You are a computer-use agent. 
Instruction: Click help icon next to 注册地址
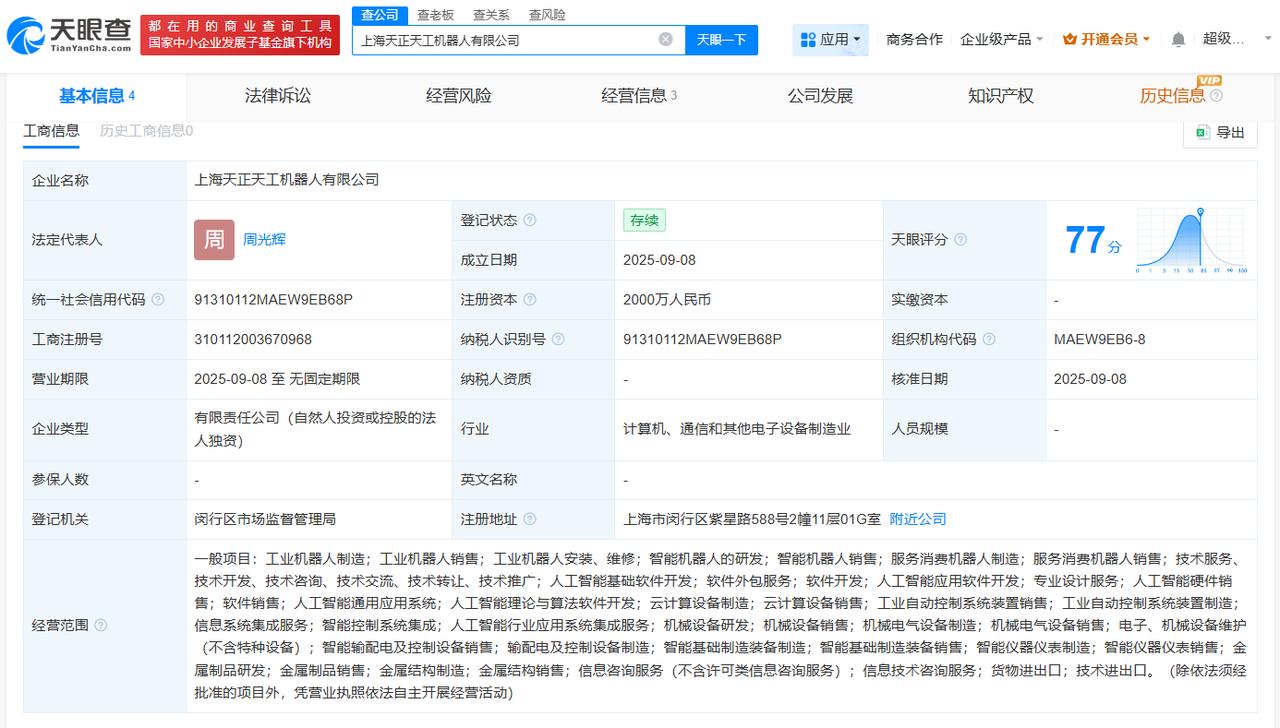(530, 520)
